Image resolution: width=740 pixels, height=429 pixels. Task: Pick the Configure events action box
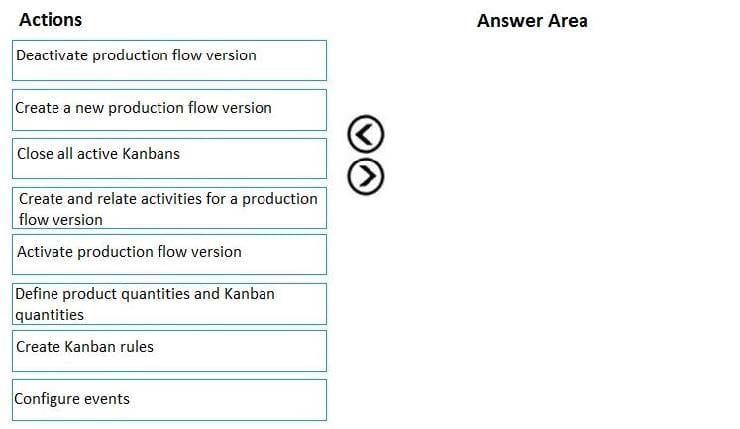coord(169,400)
